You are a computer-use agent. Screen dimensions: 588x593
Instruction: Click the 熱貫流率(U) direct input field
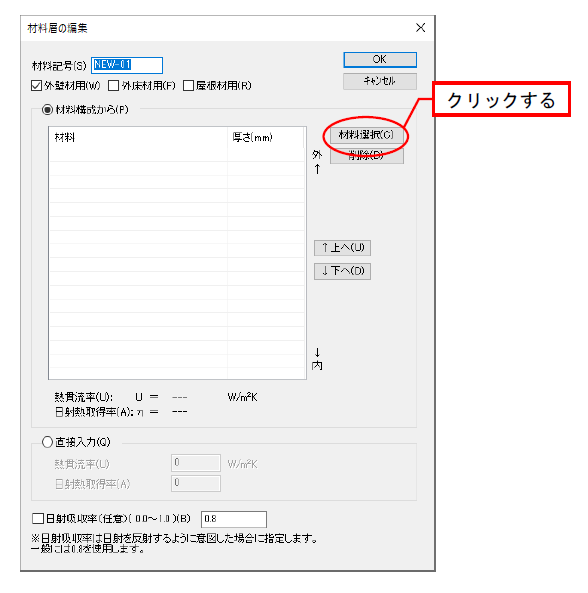coord(196,463)
